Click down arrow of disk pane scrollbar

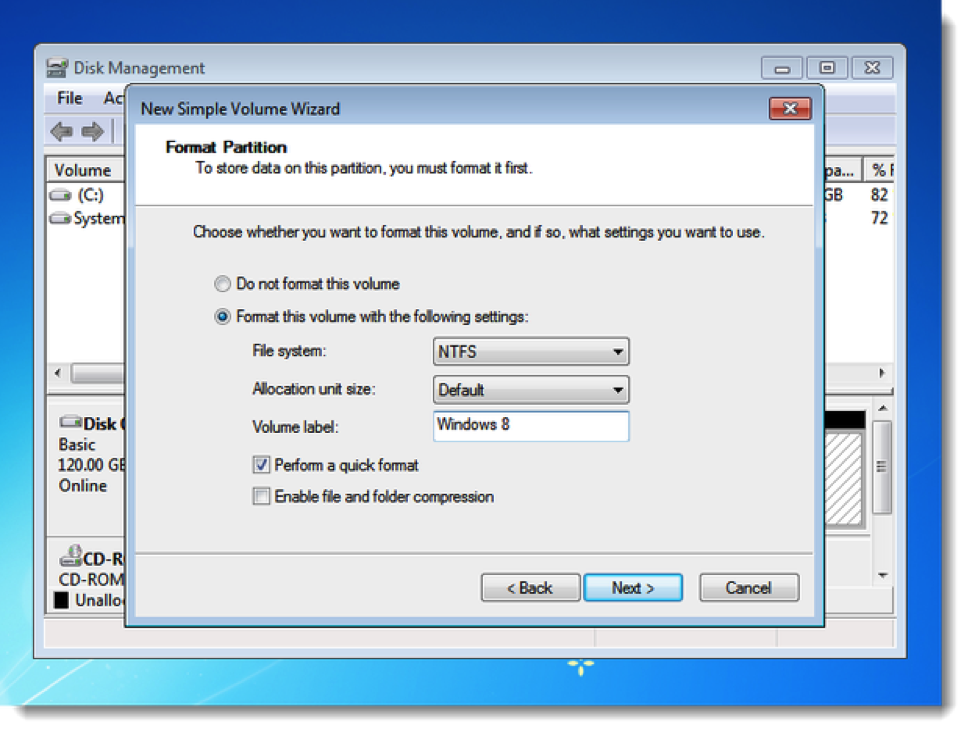tap(883, 575)
